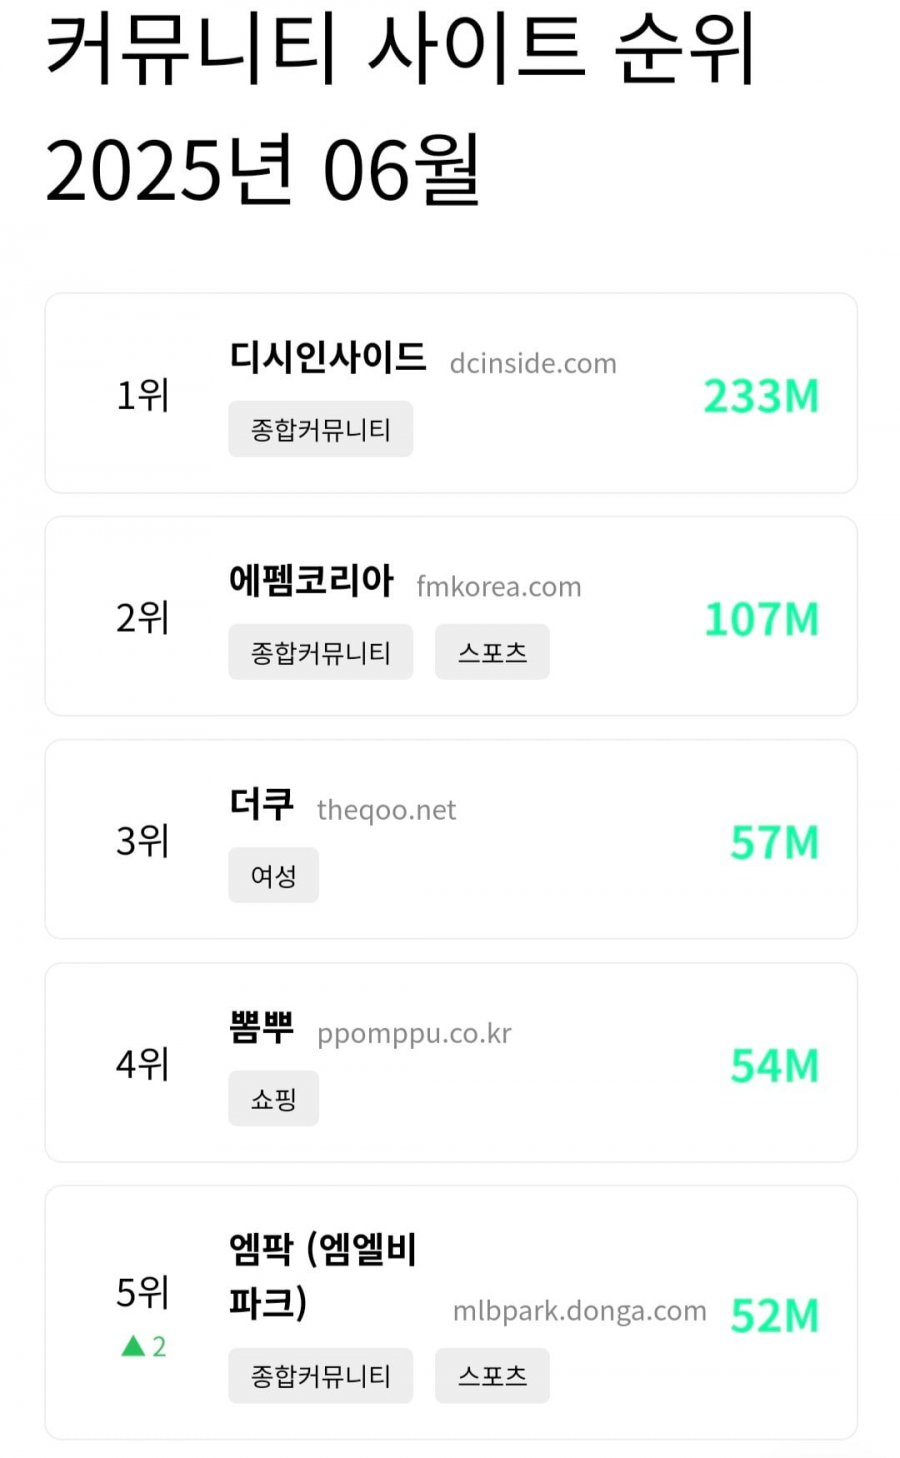Visit the mlbpark.donga.com URL

coord(580,1311)
